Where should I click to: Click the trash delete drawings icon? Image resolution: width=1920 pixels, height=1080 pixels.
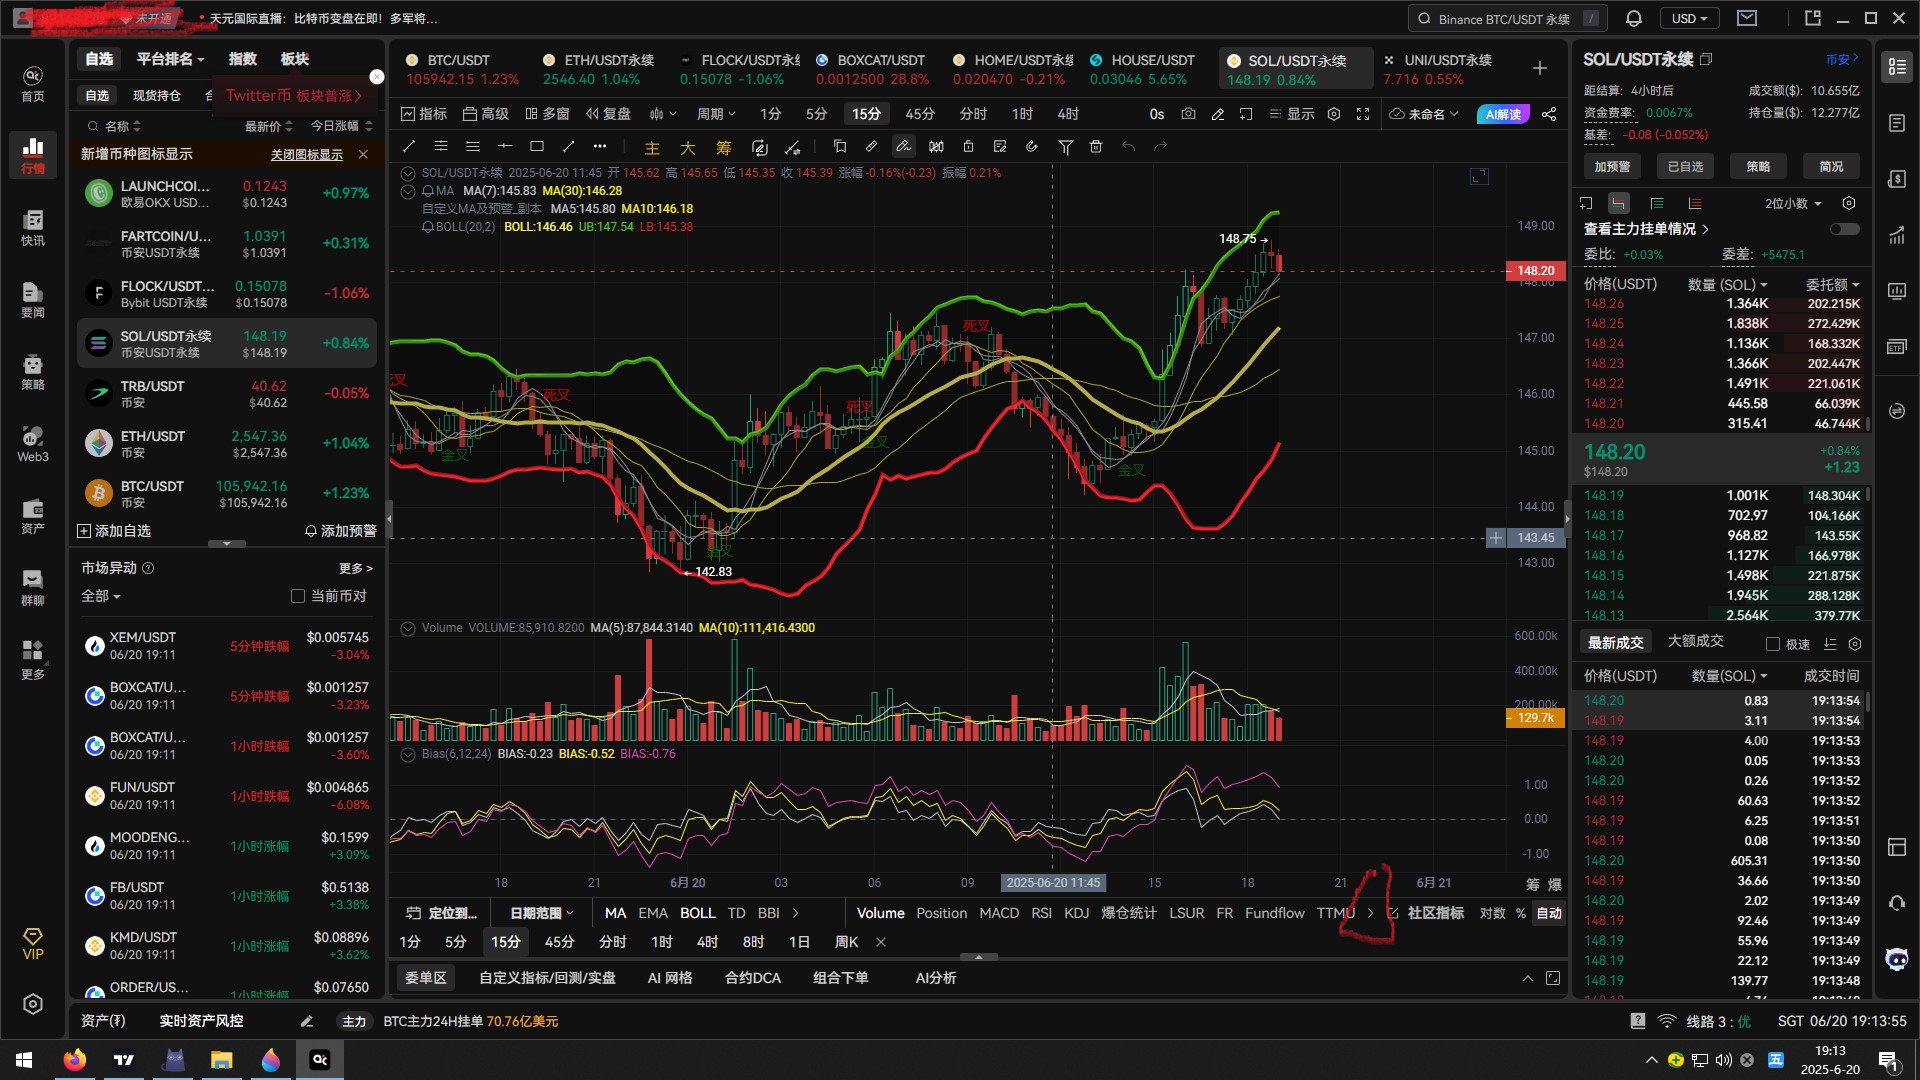click(x=1096, y=147)
